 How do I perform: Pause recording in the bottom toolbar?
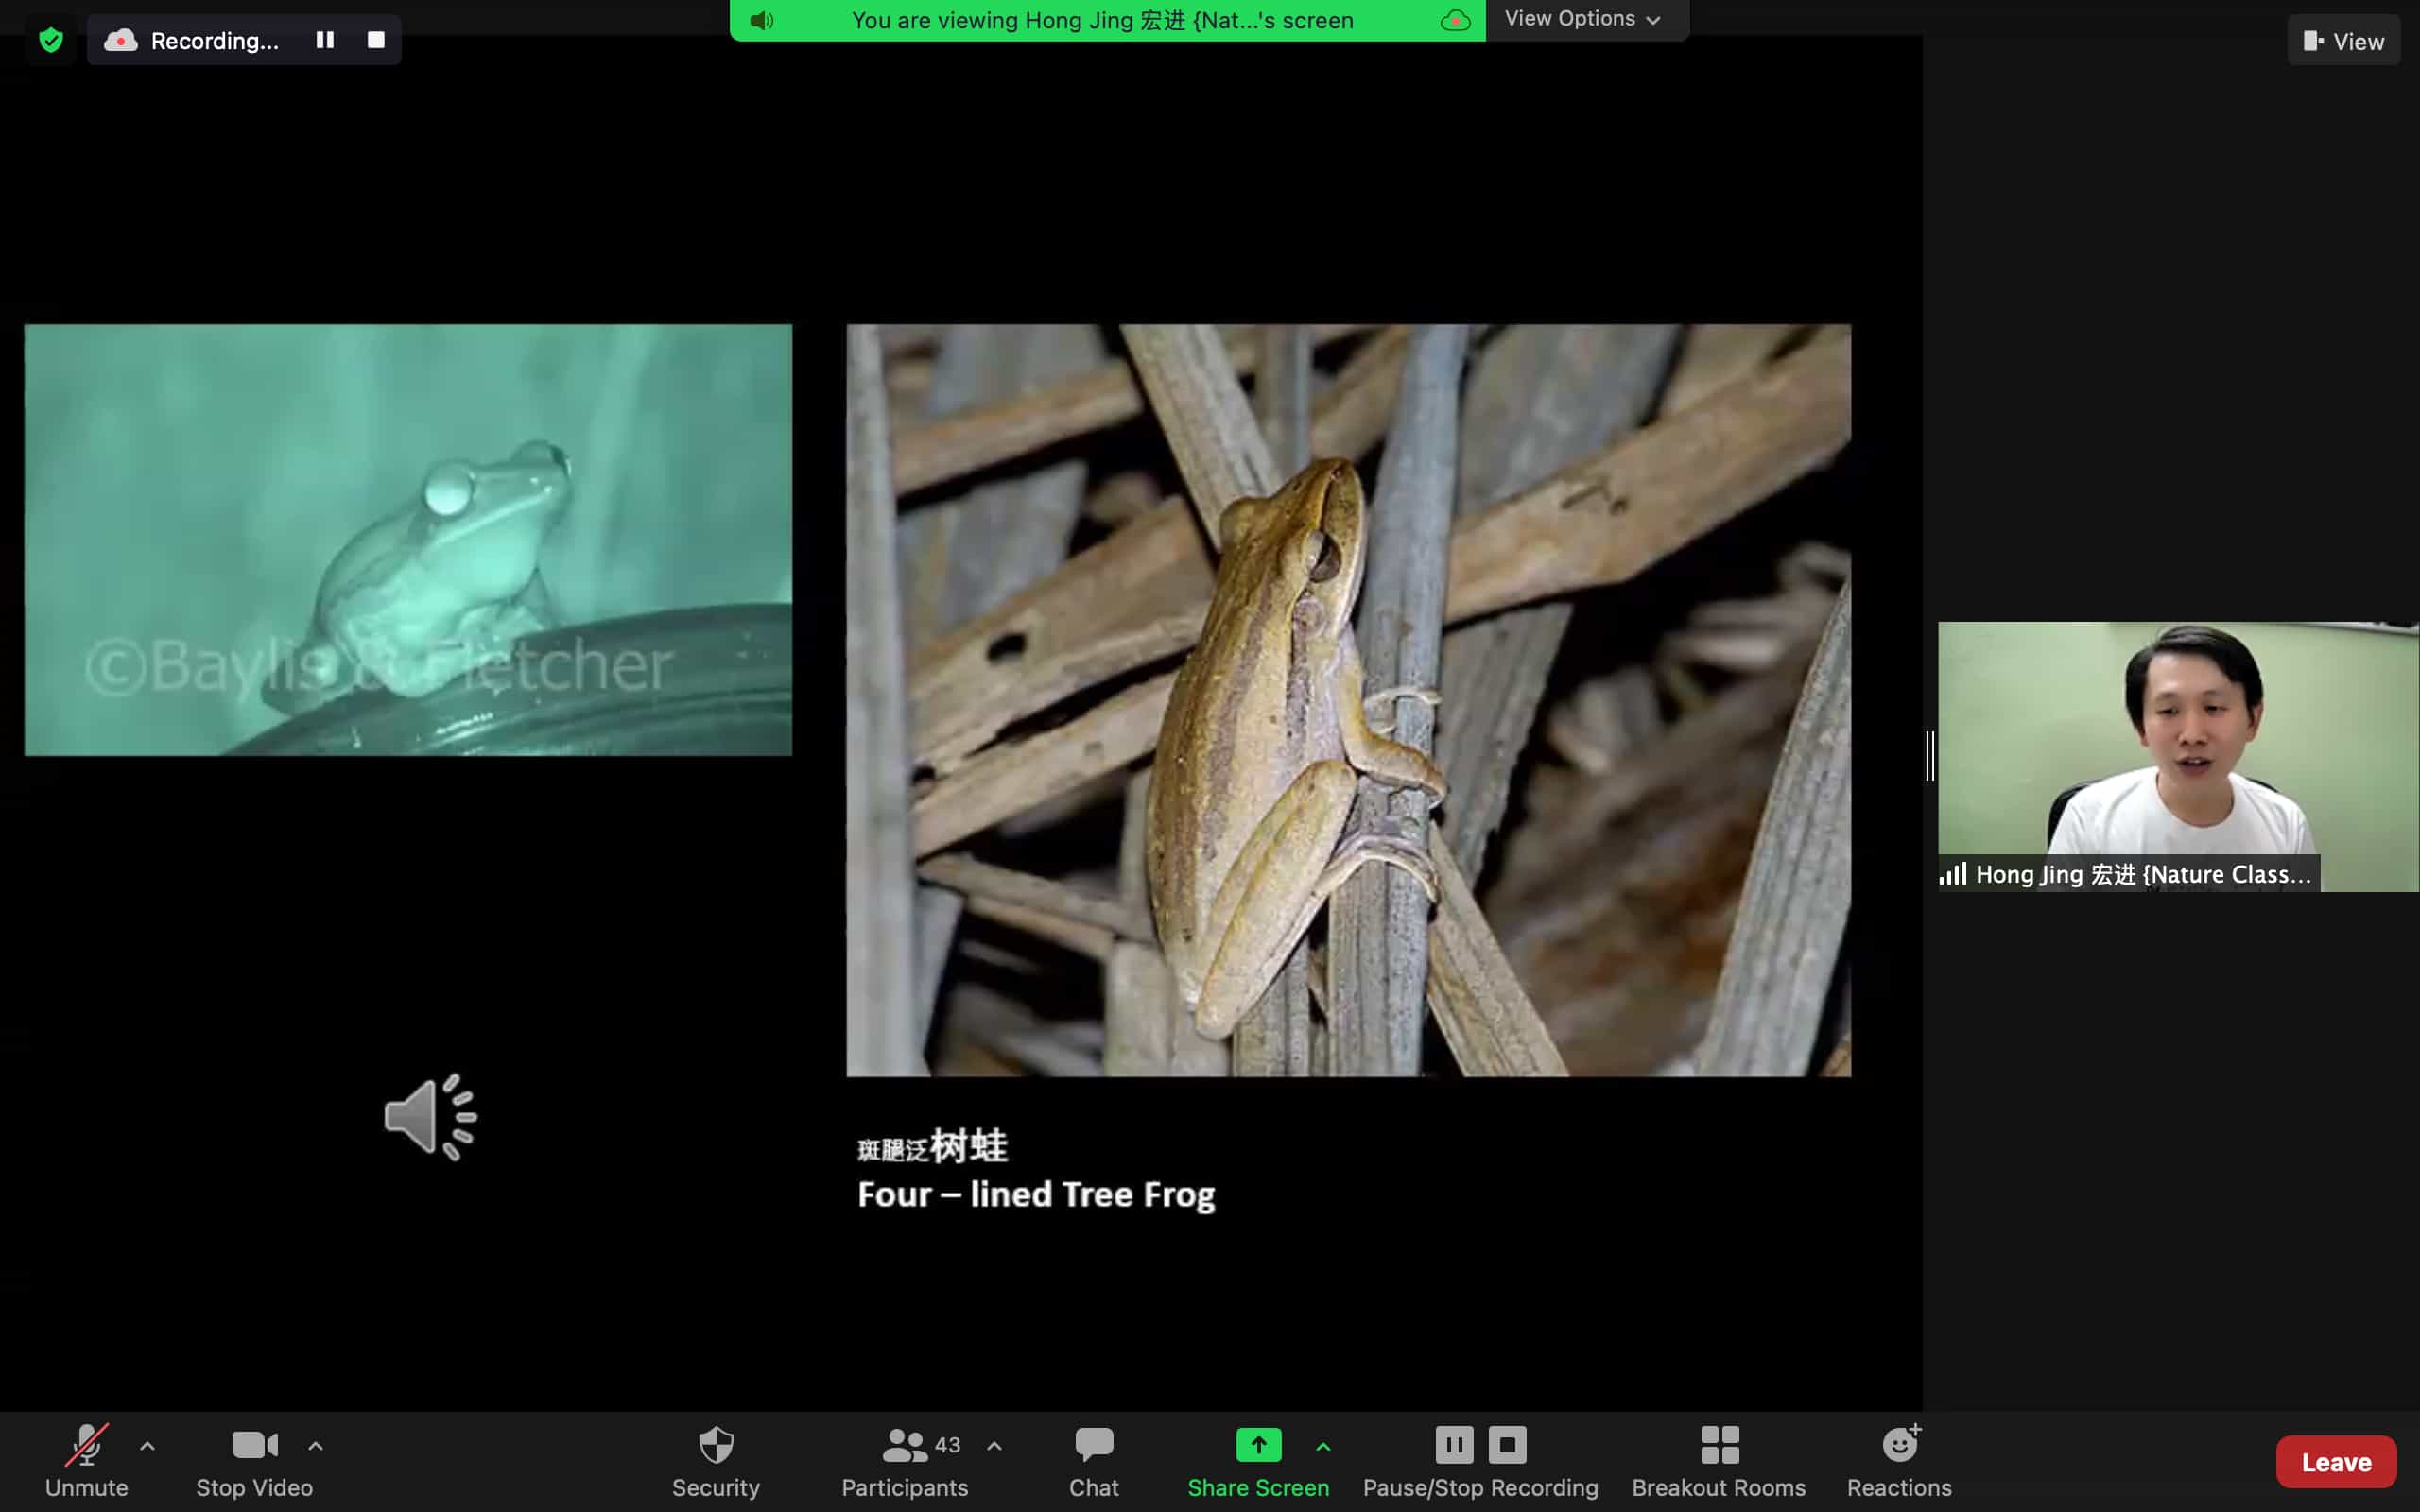point(1454,1445)
